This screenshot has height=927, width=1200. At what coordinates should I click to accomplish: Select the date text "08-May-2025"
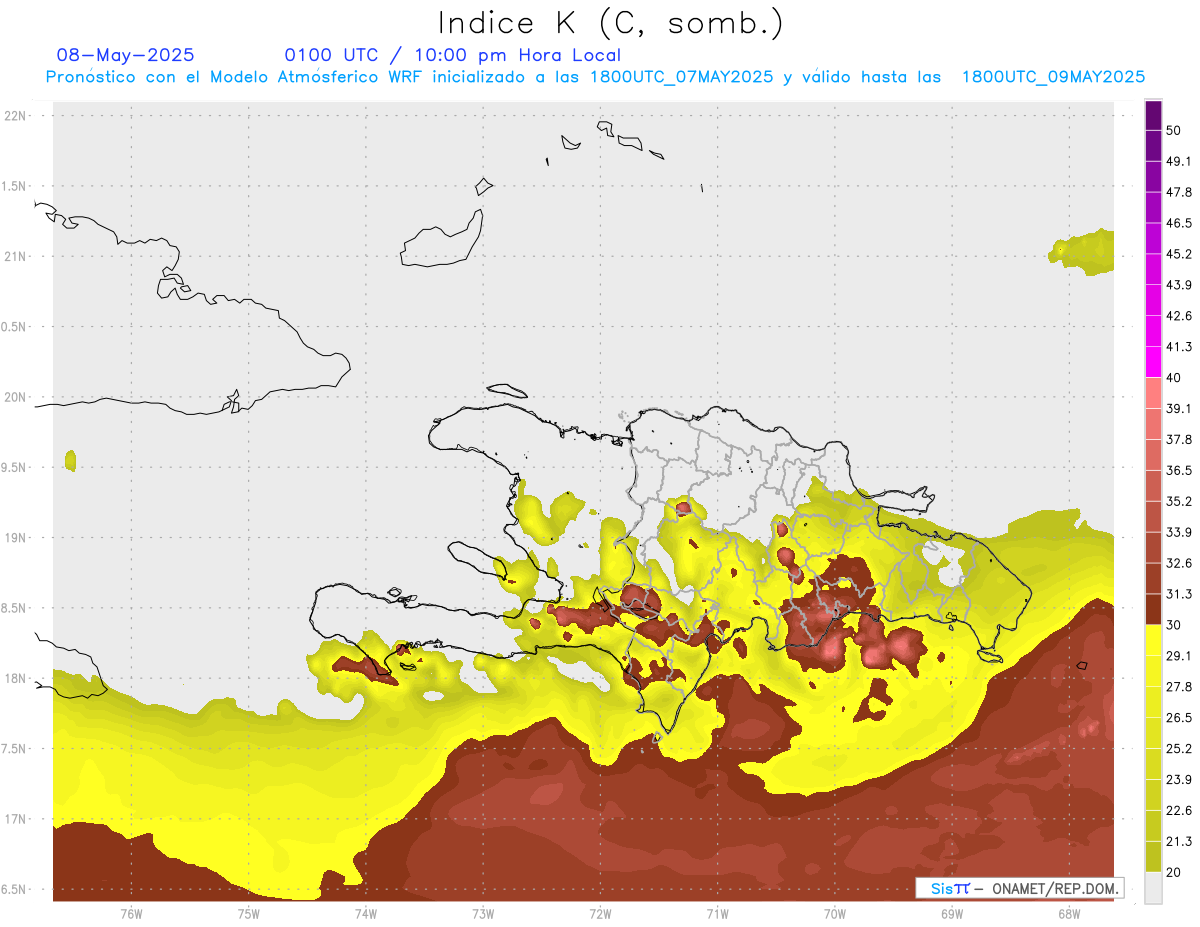point(126,55)
